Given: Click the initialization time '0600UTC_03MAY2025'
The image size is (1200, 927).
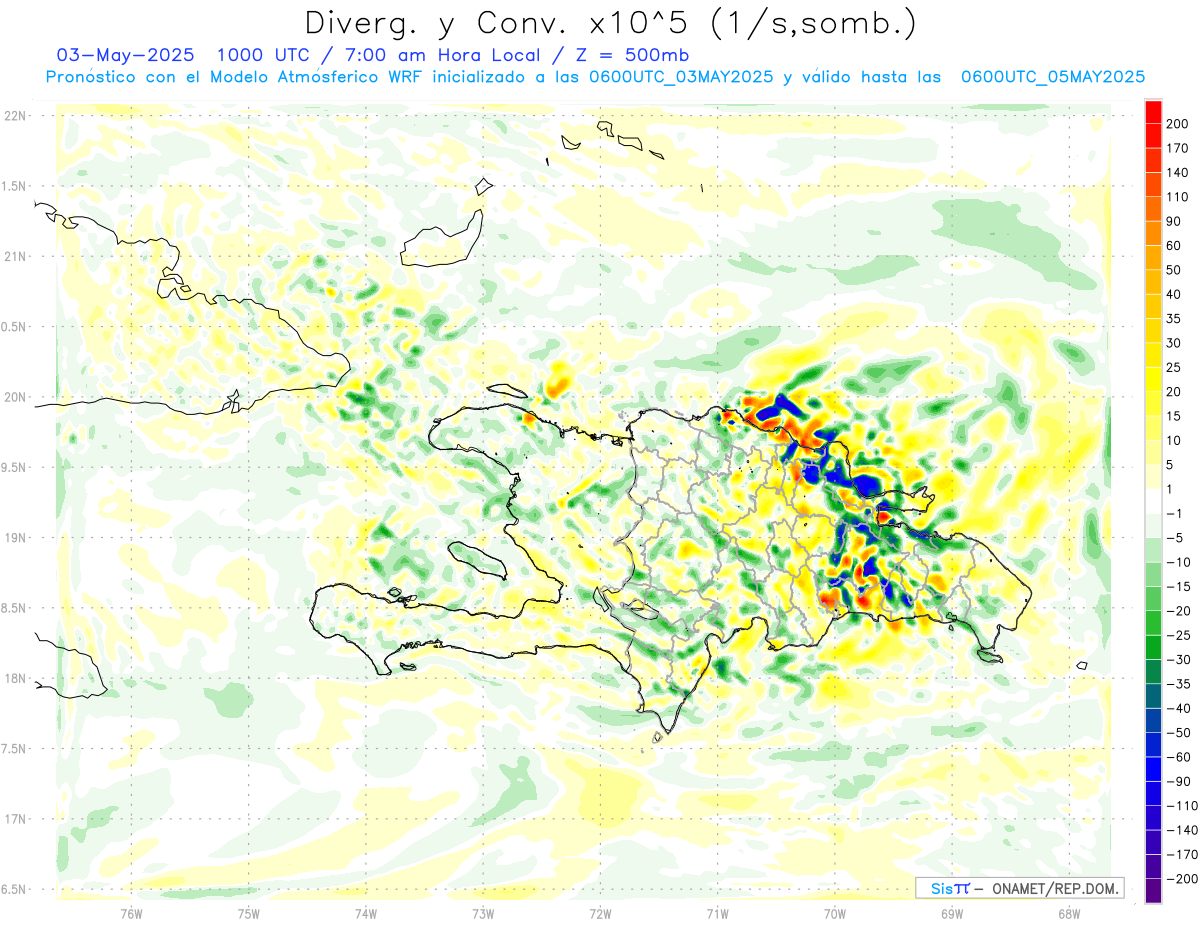Looking at the screenshot, I should (x=681, y=77).
